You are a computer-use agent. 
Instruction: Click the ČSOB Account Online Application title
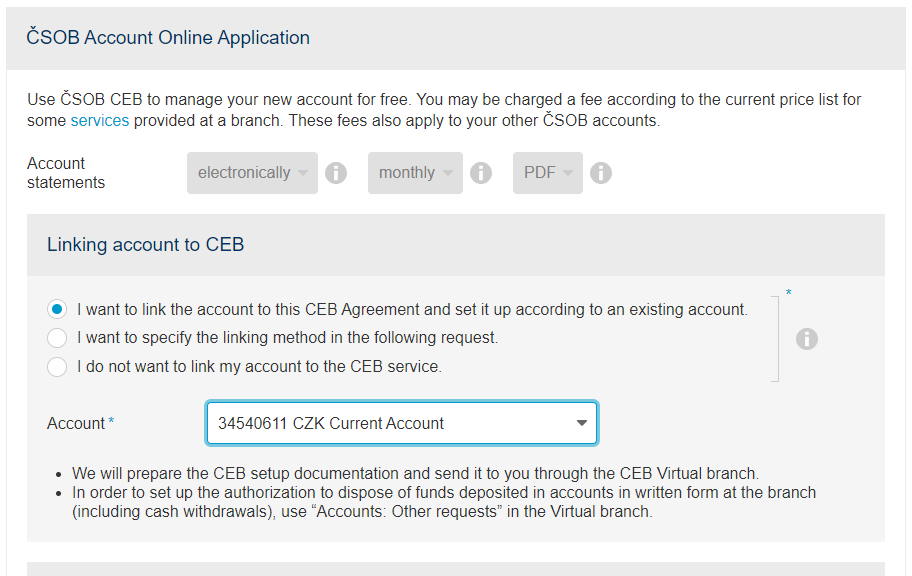(168, 37)
